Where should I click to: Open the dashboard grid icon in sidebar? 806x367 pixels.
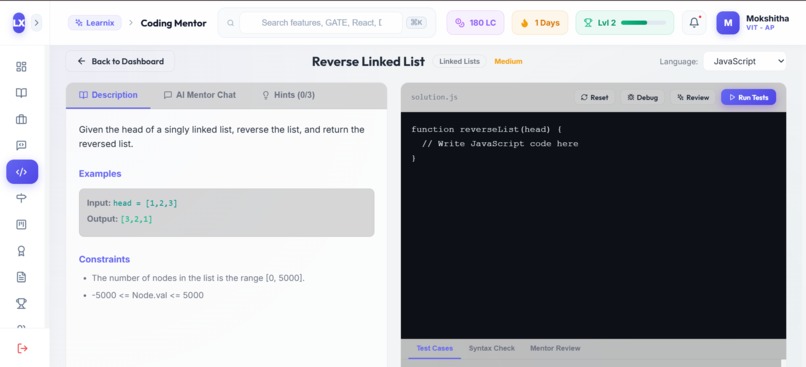click(x=21, y=67)
